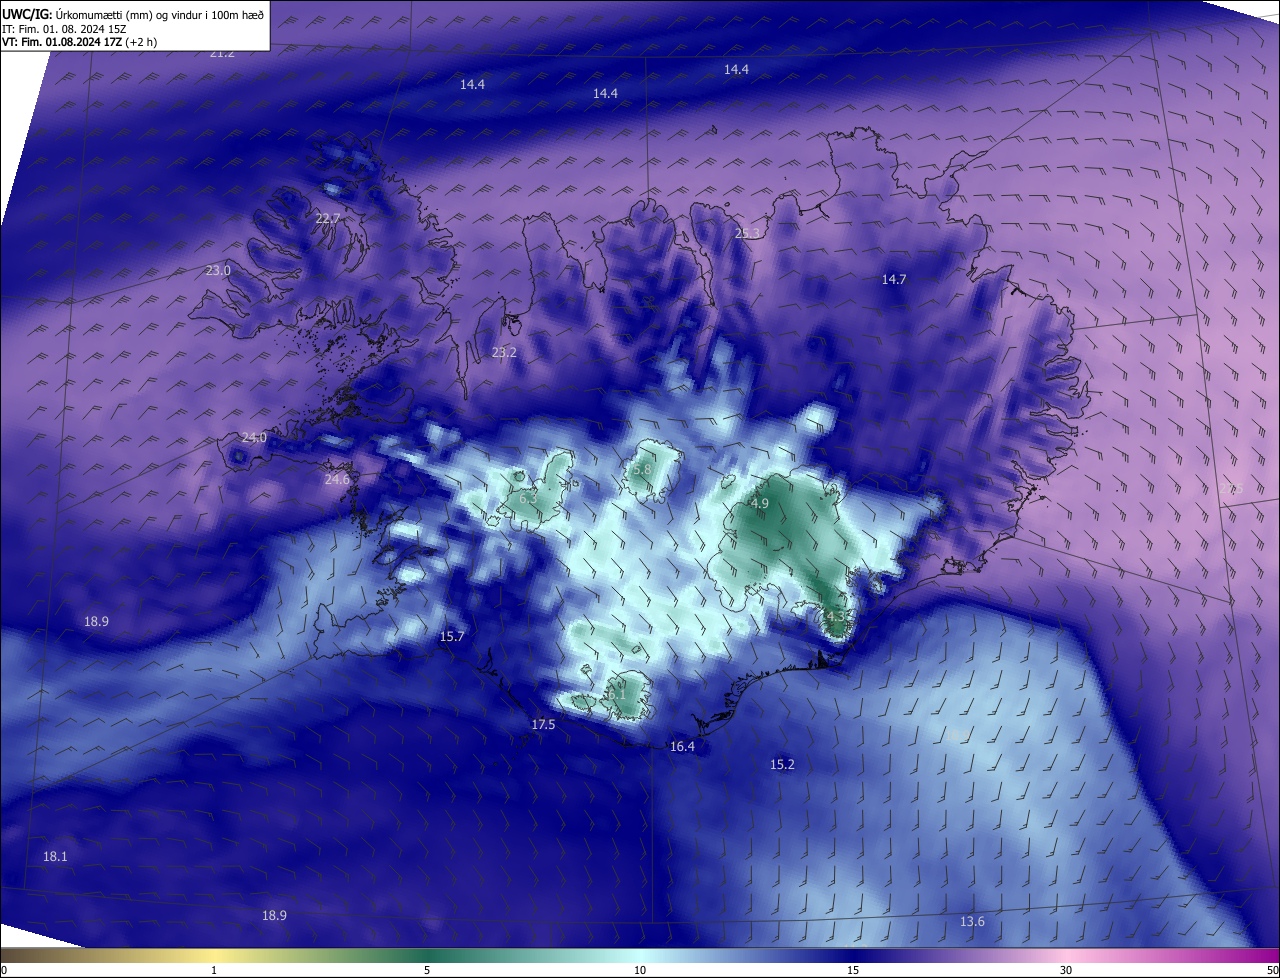Click the colorbar tick label 15
The image size is (1280, 978).
853,970
